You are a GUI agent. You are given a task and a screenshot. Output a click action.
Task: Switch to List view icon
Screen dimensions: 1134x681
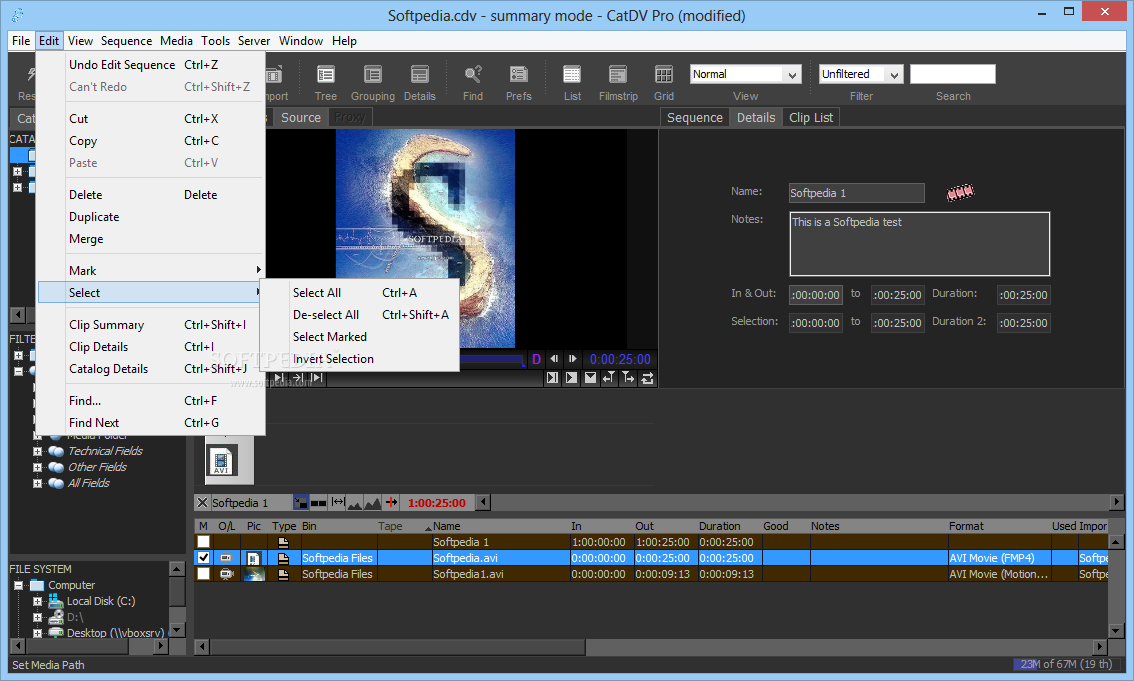click(572, 74)
